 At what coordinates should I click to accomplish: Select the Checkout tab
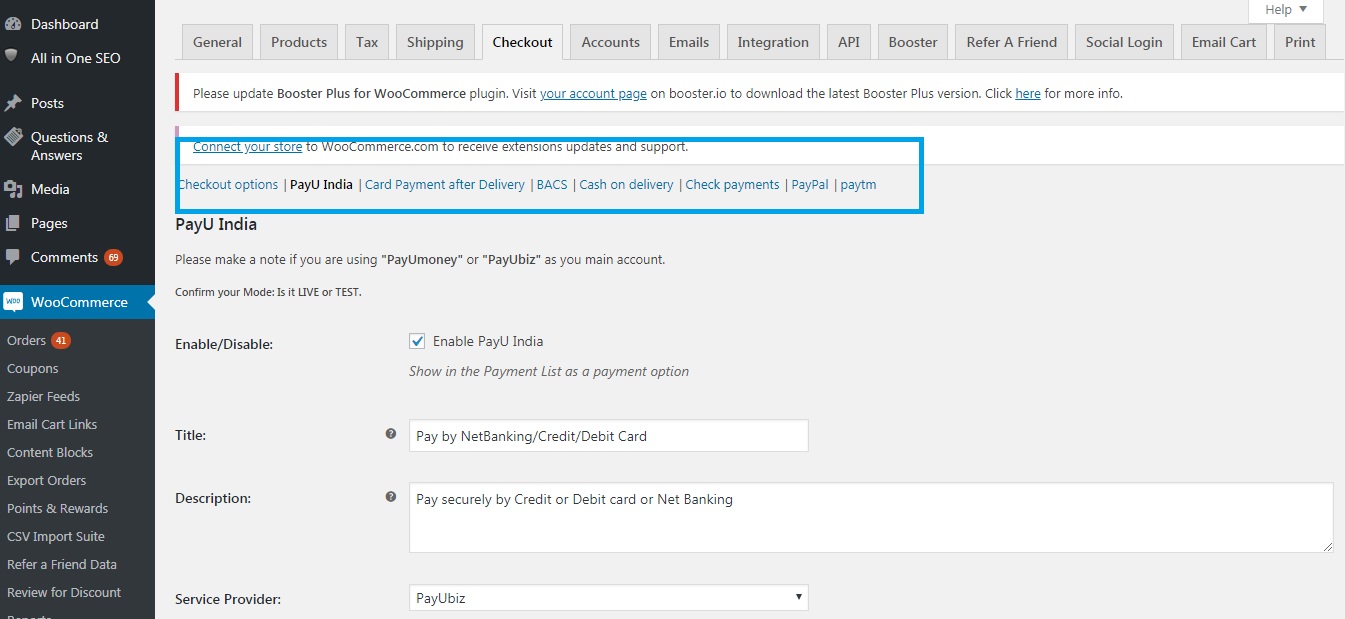pyautogui.click(x=522, y=42)
